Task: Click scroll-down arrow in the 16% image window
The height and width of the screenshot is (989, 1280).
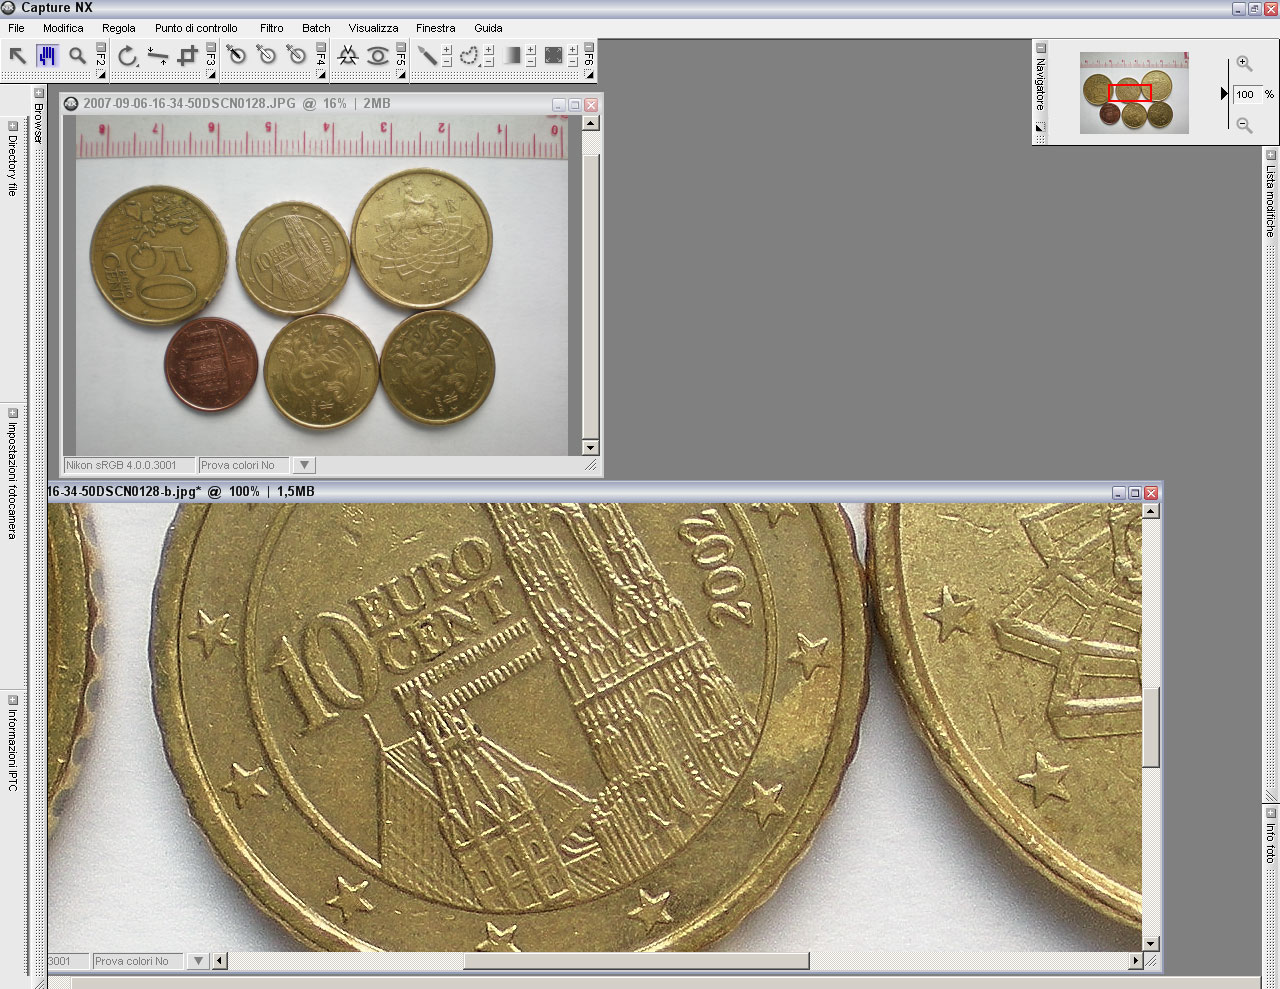Action: click(x=590, y=448)
